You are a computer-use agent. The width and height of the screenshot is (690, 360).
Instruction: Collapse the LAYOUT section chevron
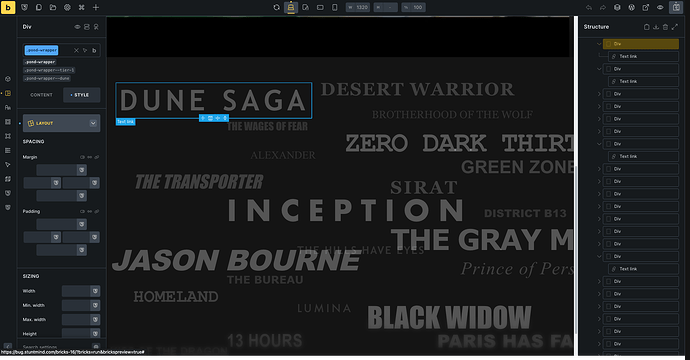click(x=93, y=123)
